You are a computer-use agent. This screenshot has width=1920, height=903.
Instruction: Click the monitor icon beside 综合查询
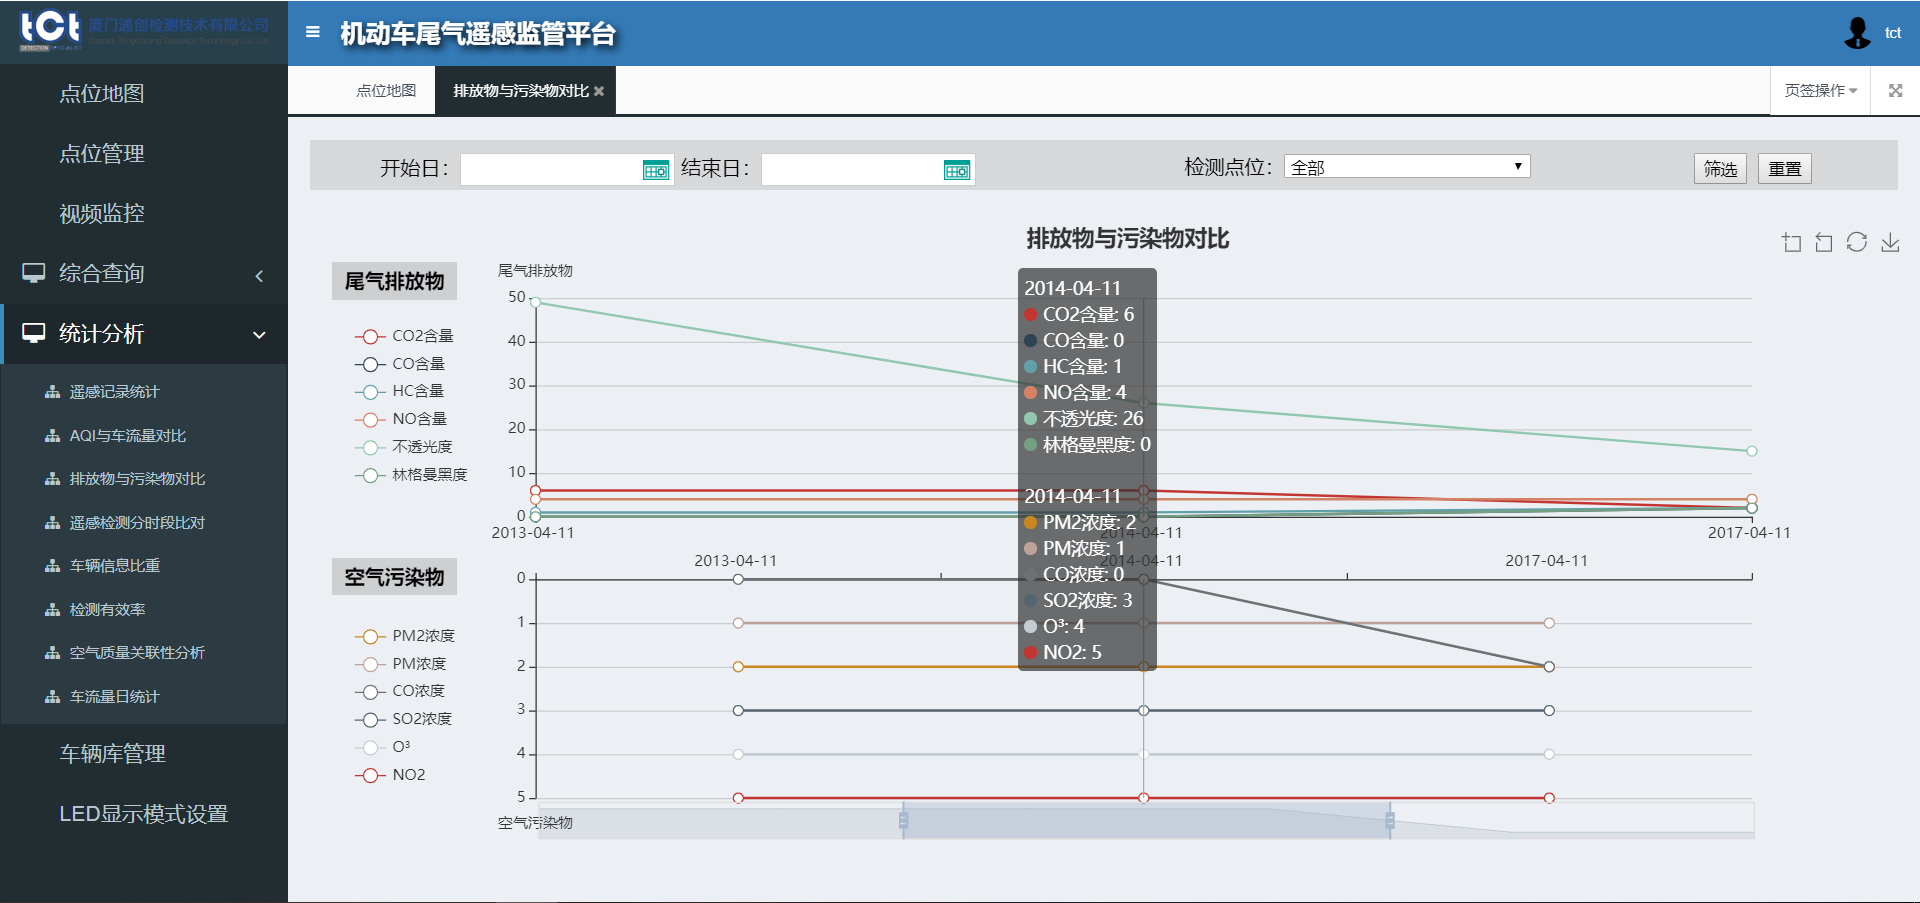[34, 272]
